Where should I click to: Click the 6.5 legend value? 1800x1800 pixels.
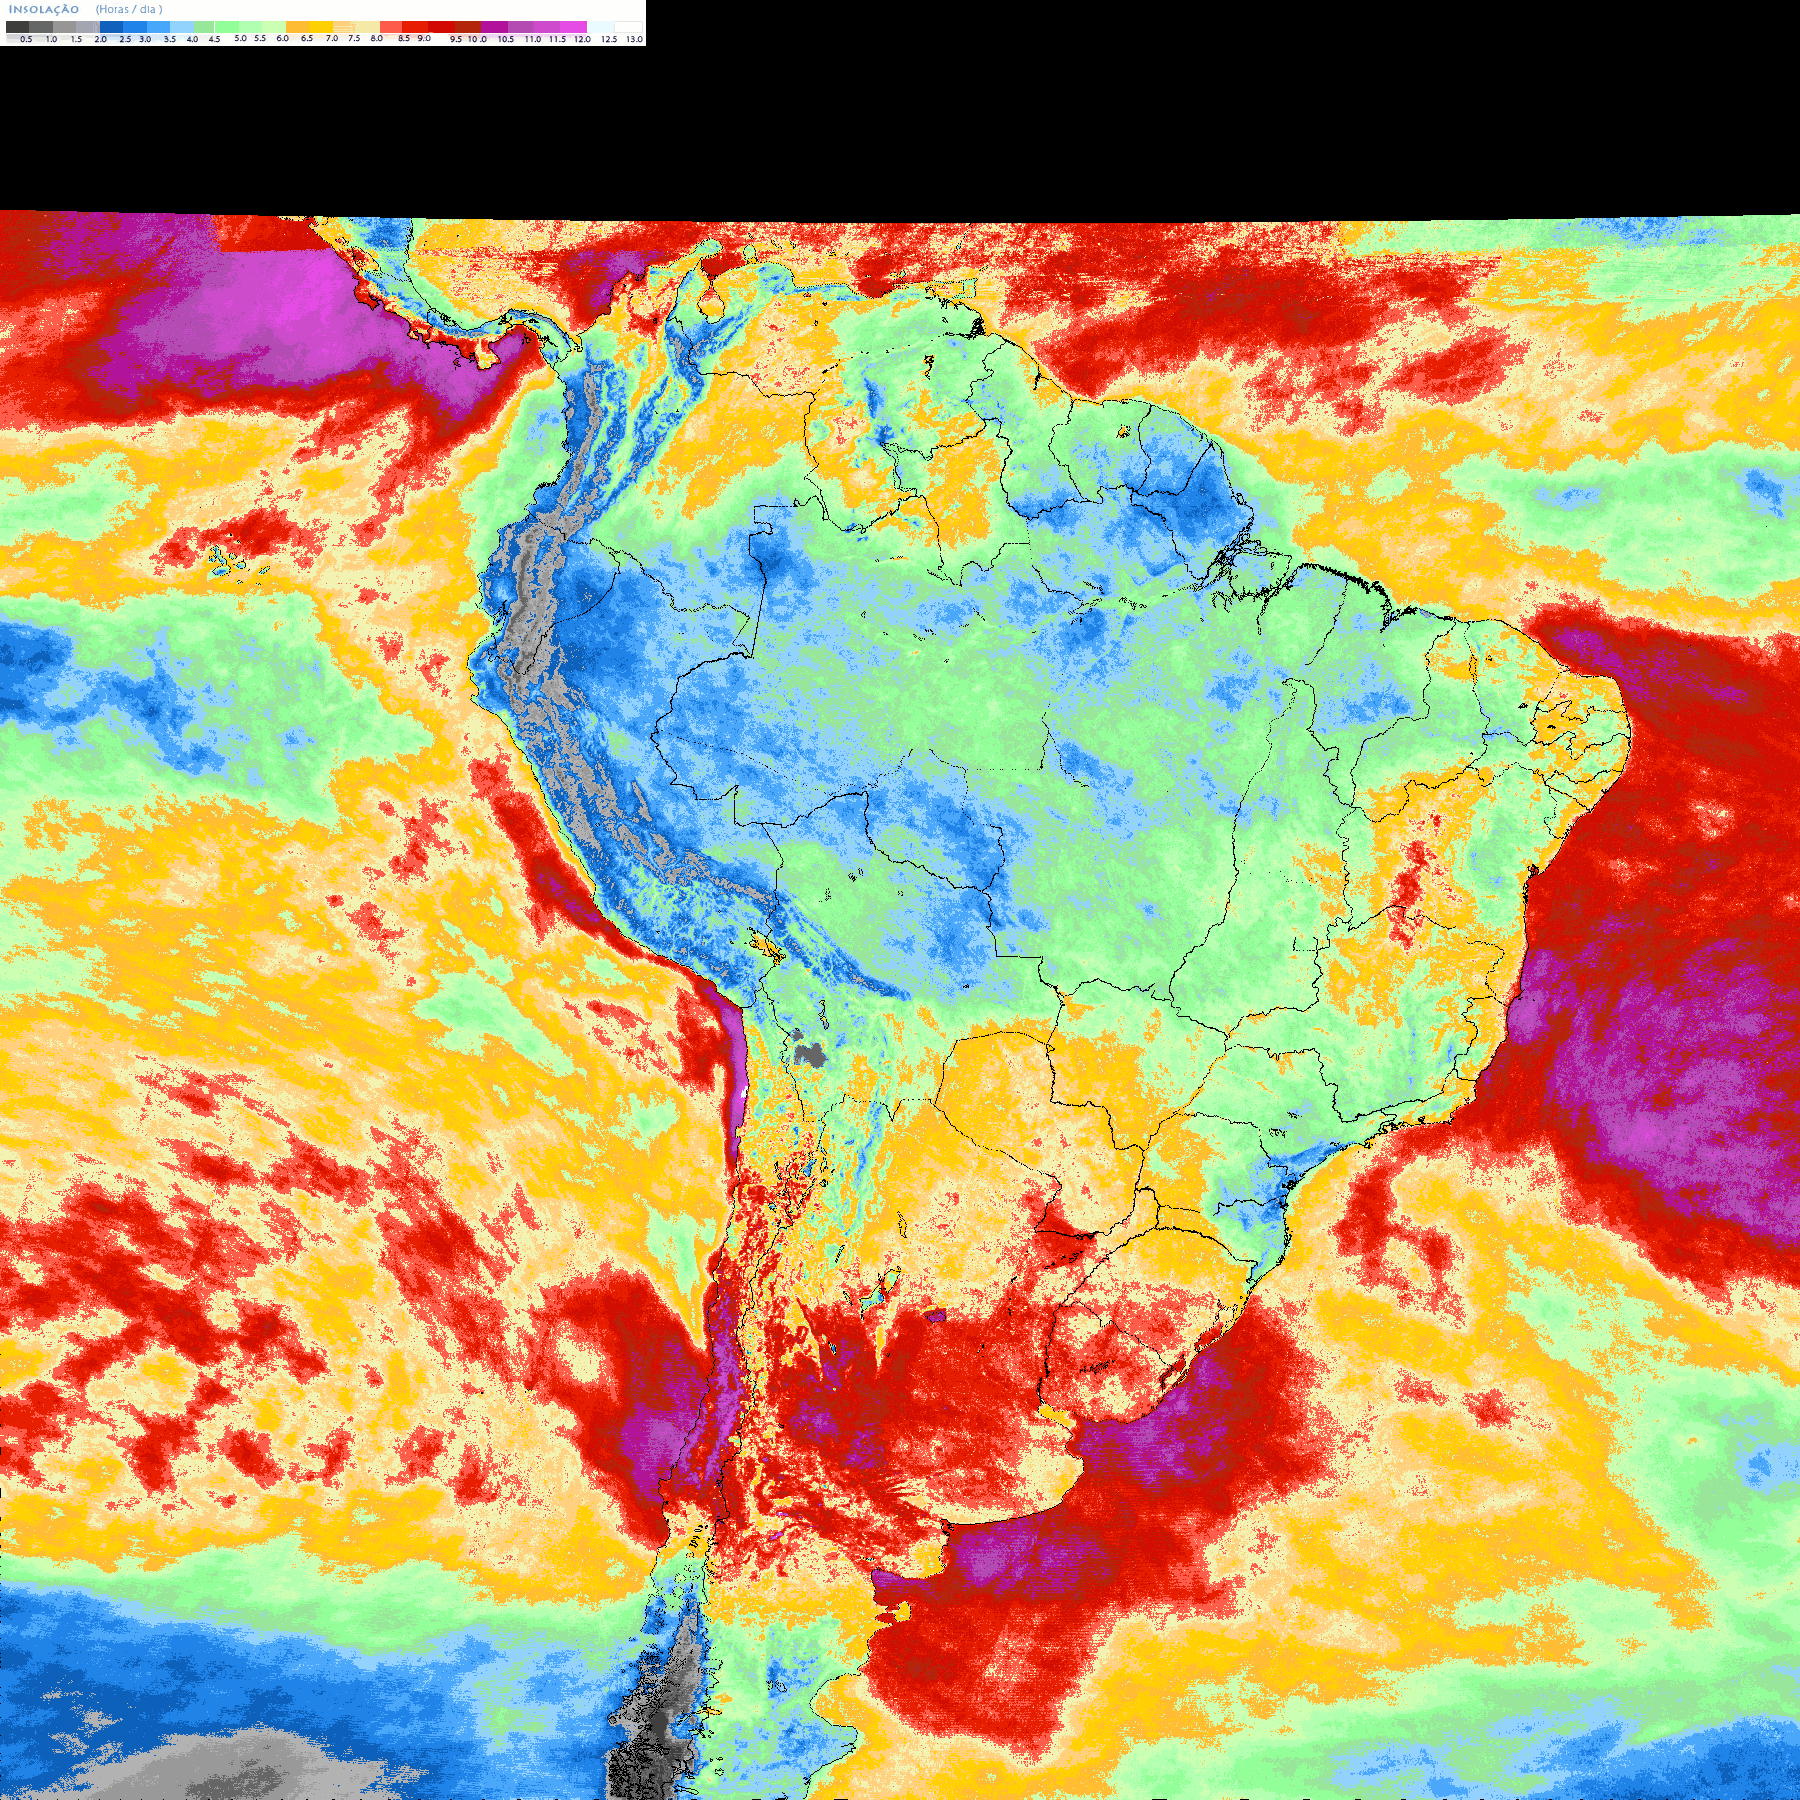pos(307,38)
